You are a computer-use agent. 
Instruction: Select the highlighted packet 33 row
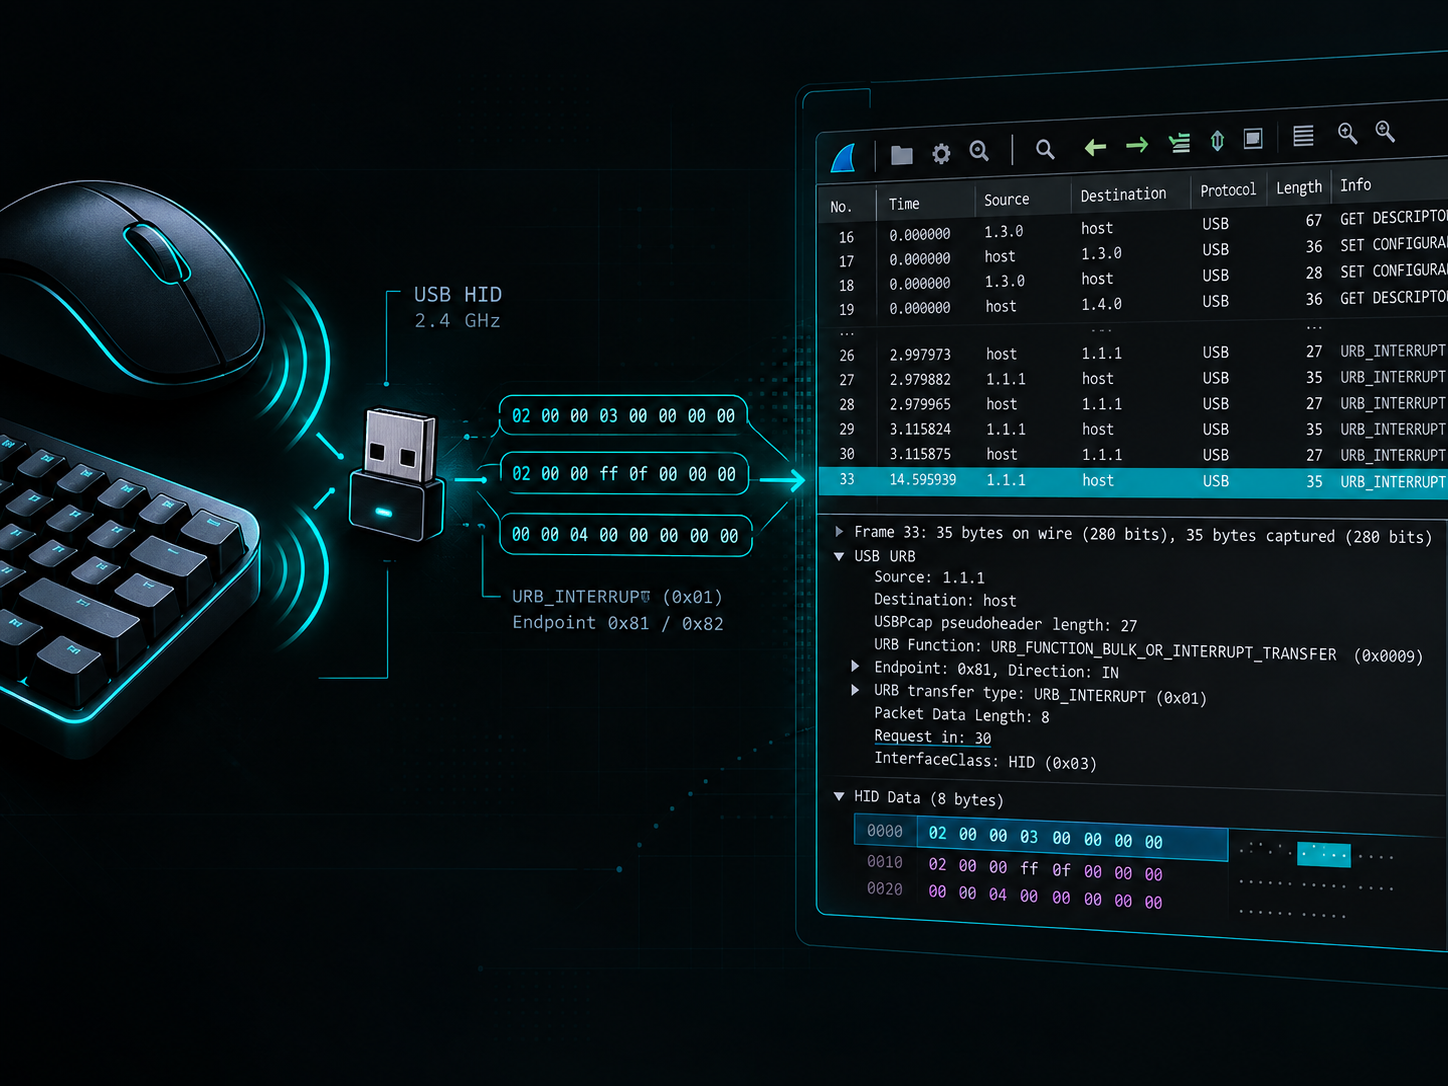[x=1133, y=481]
